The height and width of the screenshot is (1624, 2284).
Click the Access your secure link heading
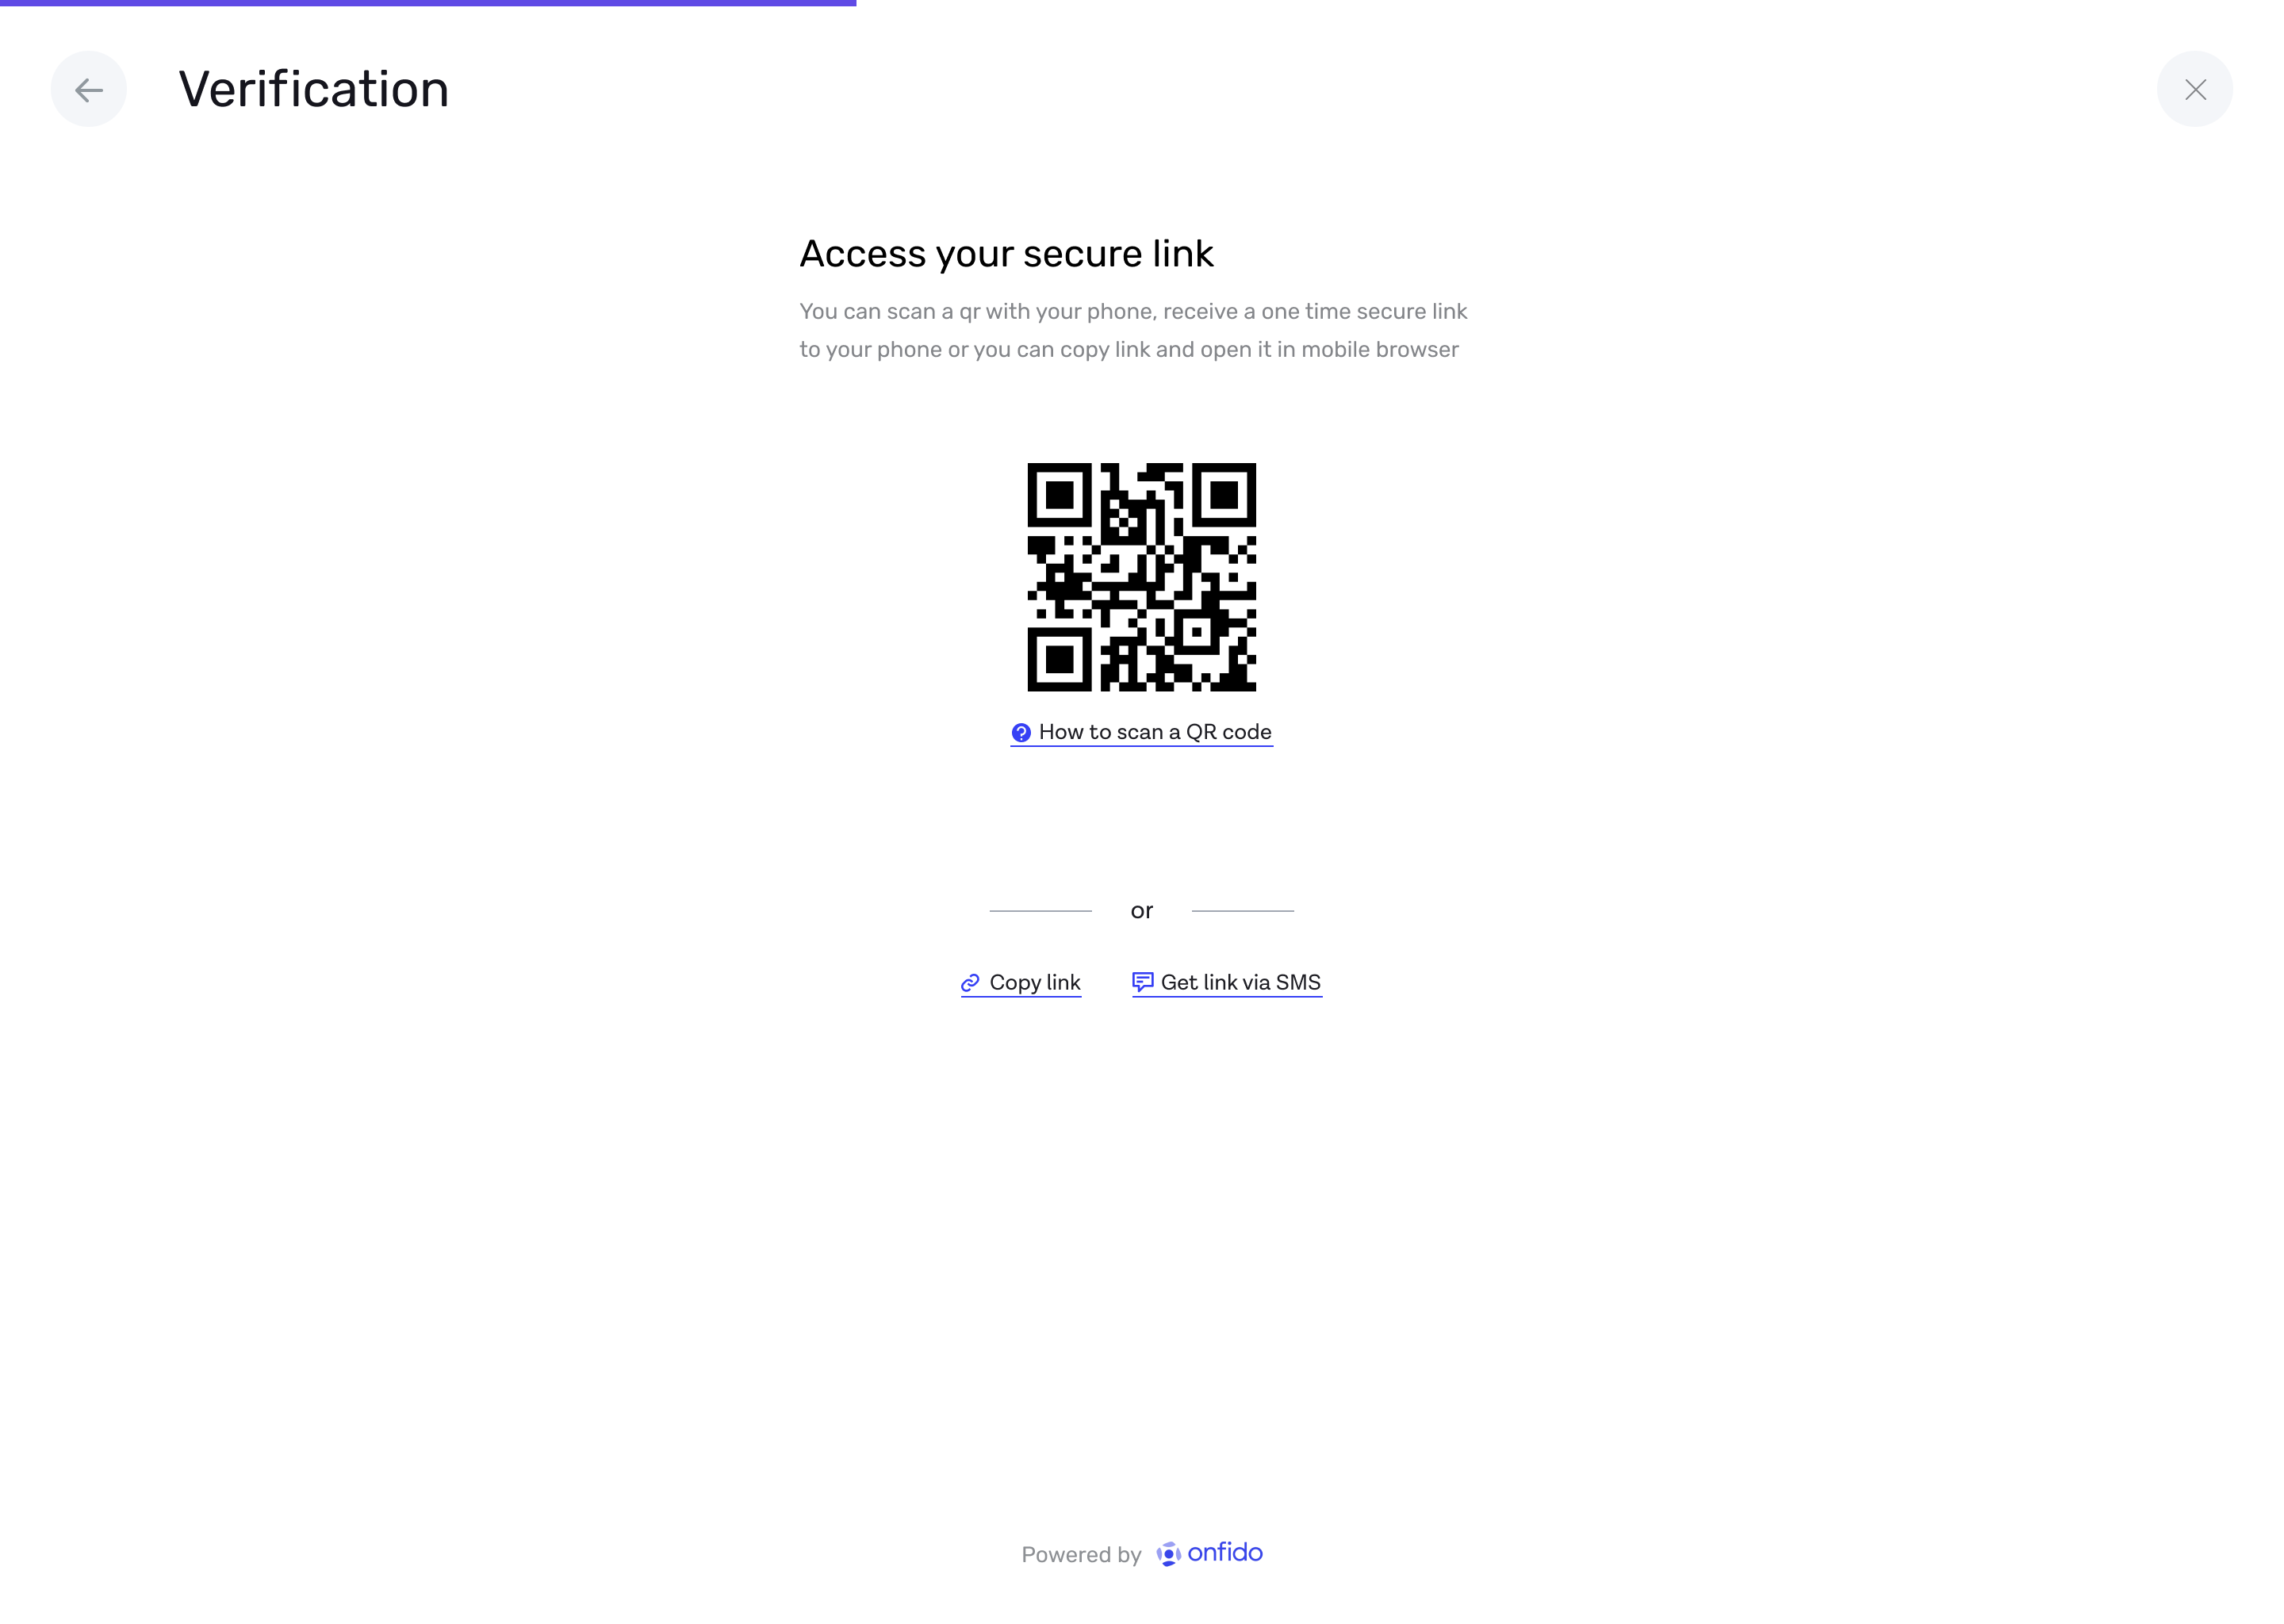(1006, 254)
